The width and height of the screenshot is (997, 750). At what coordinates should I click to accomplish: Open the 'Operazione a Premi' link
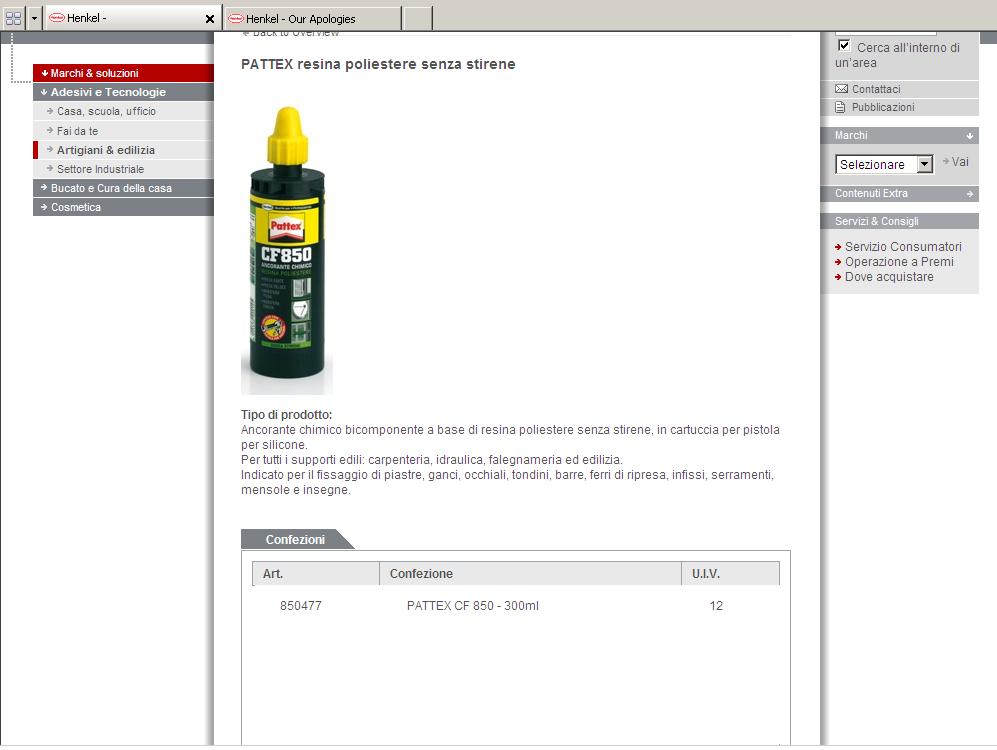pos(899,262)
